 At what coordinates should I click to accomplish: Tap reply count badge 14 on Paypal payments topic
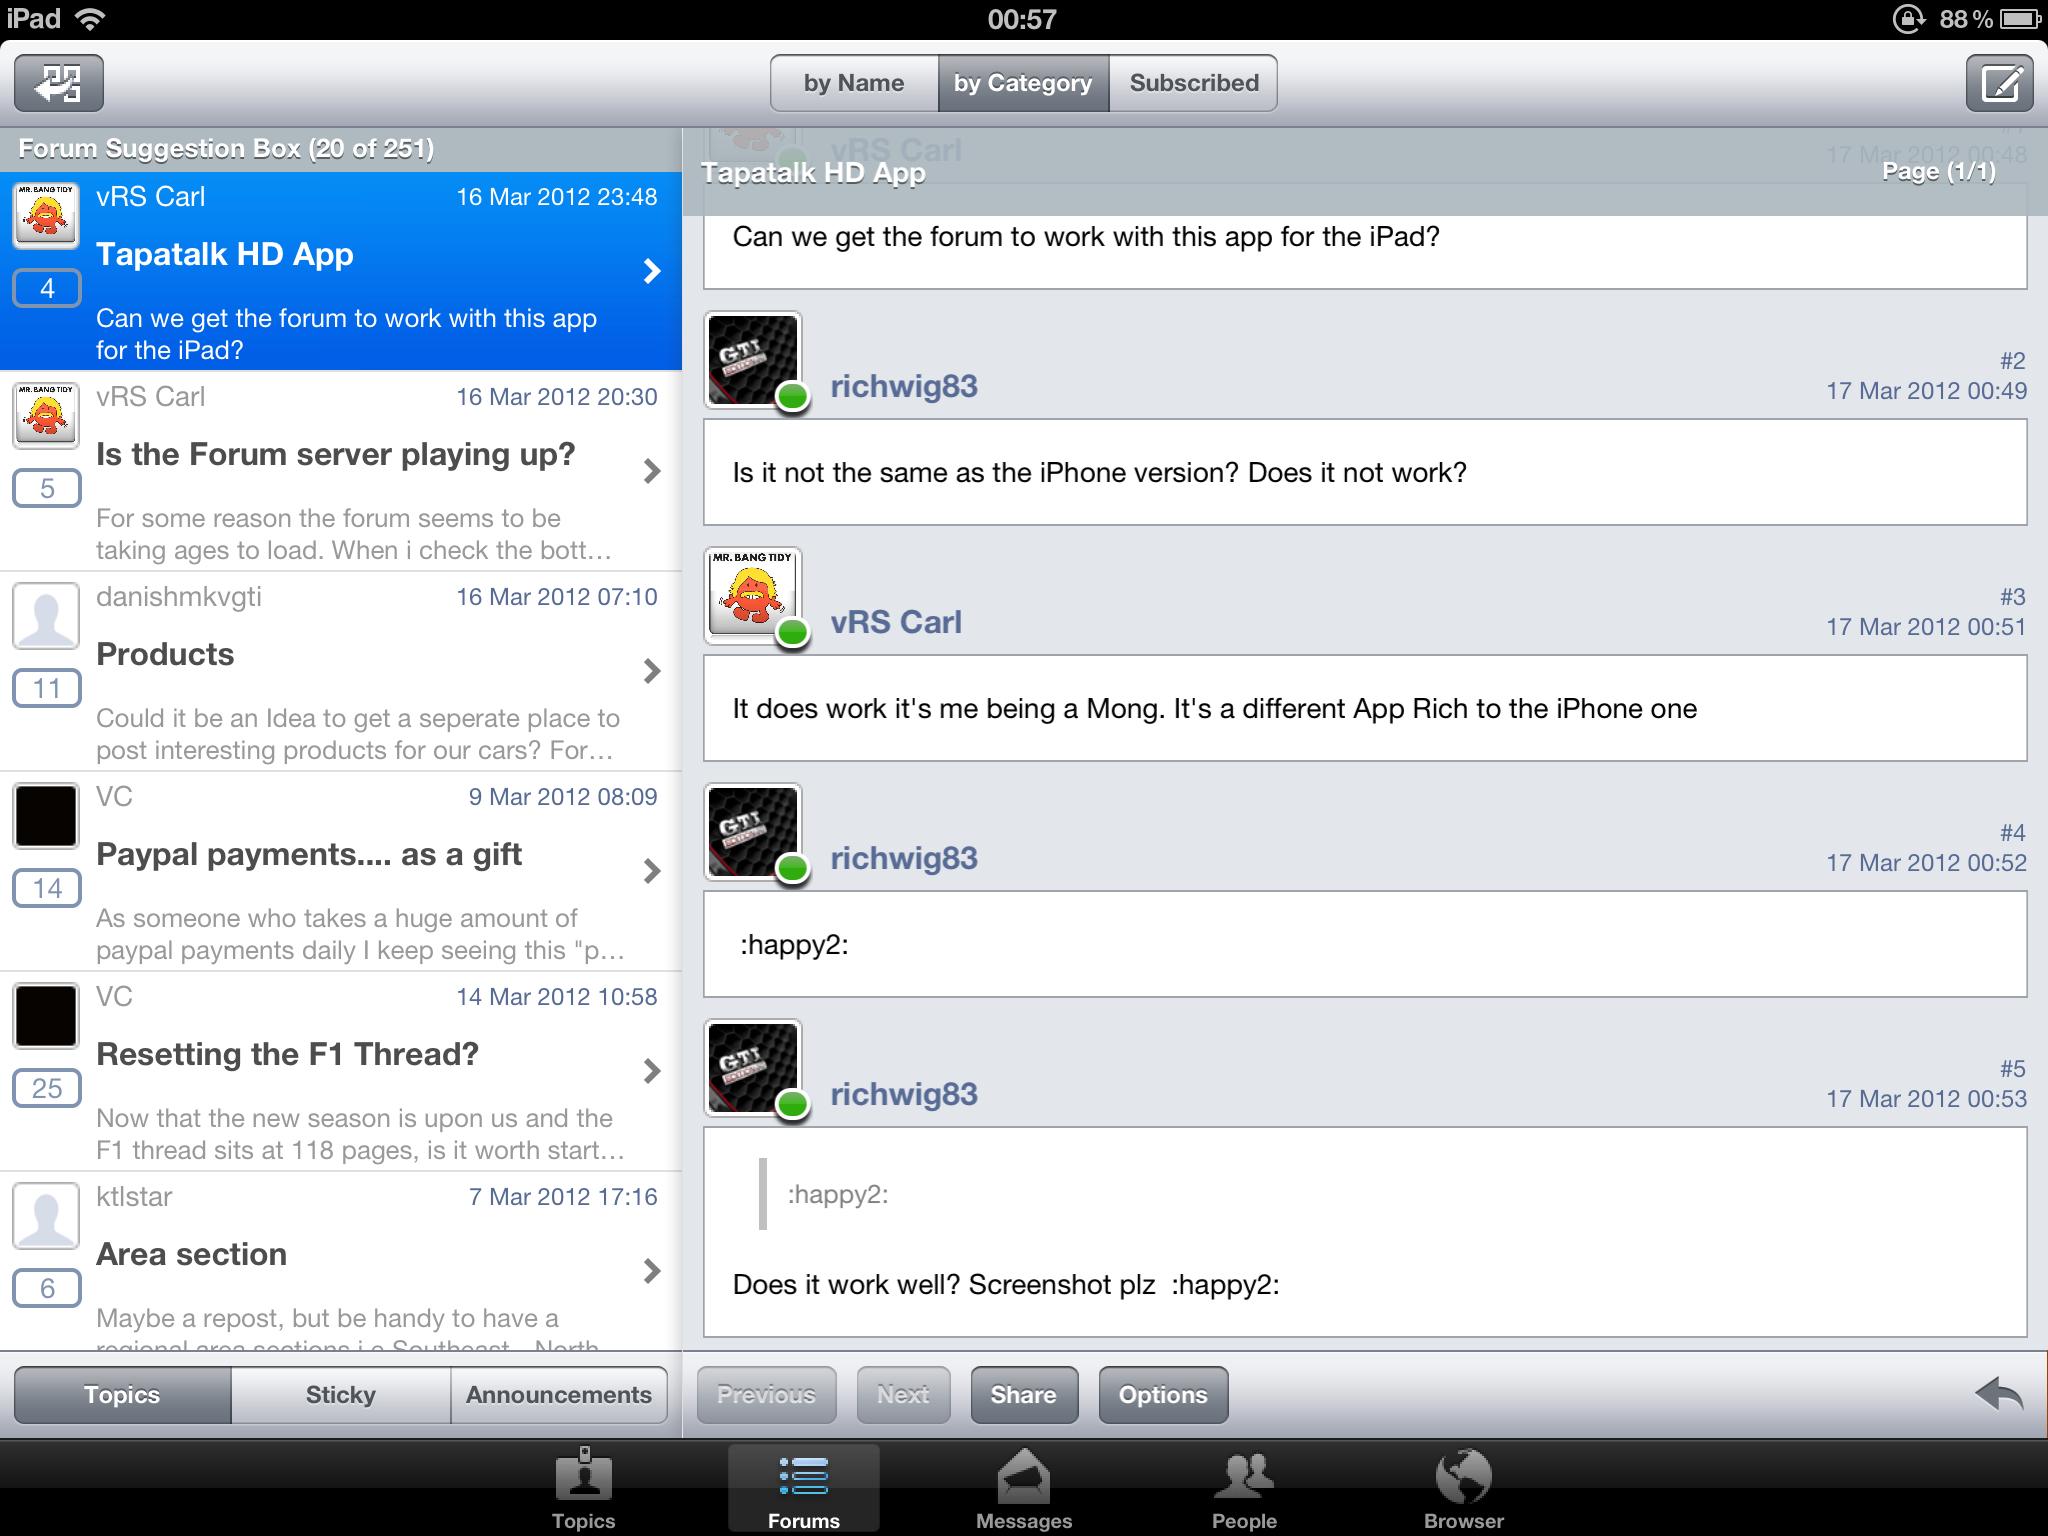pos(47,889)
